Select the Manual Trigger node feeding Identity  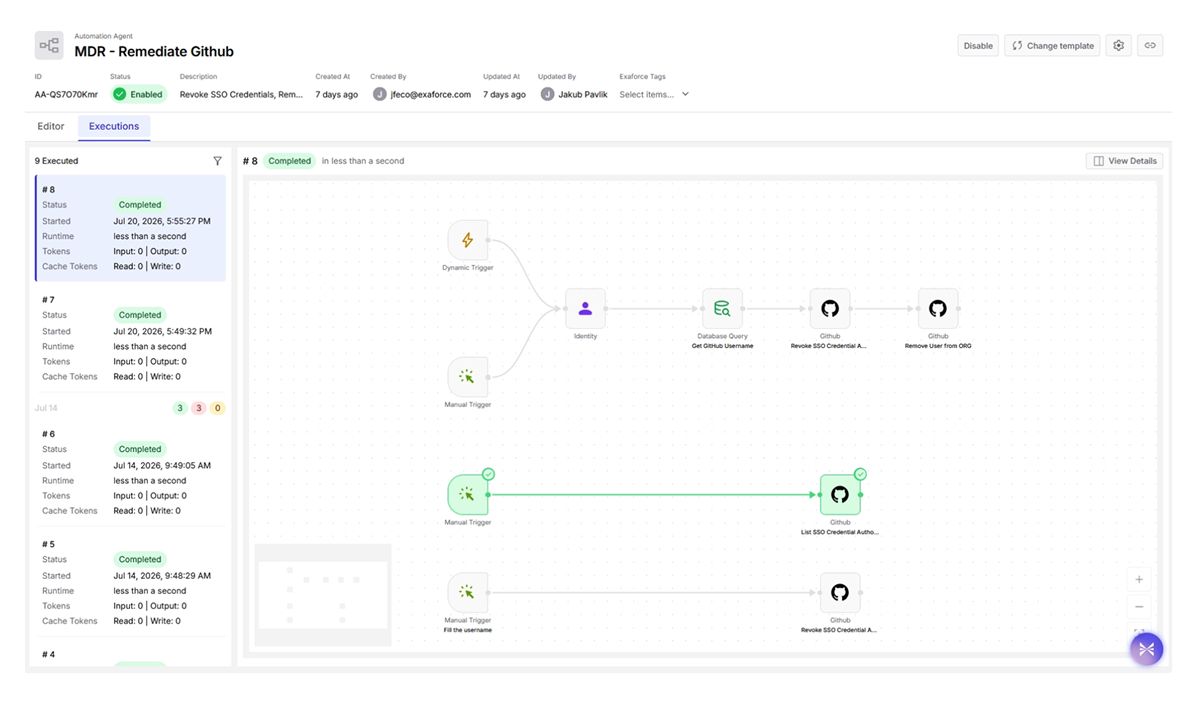point(468,377)
